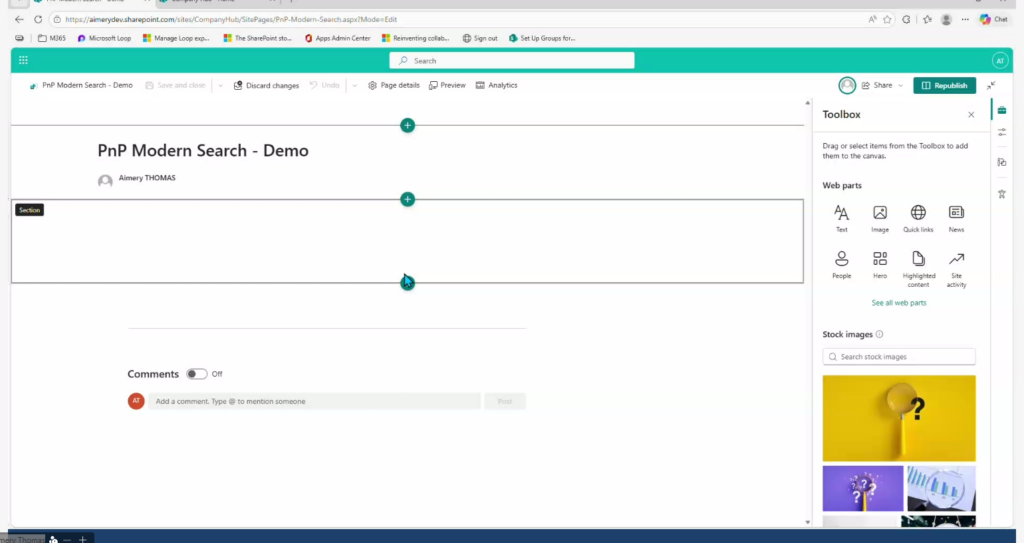Image resolution: width=1024 pixels, height=543 pixels.
Task: Expand the Share dropdown chevron
Action: 901,86
